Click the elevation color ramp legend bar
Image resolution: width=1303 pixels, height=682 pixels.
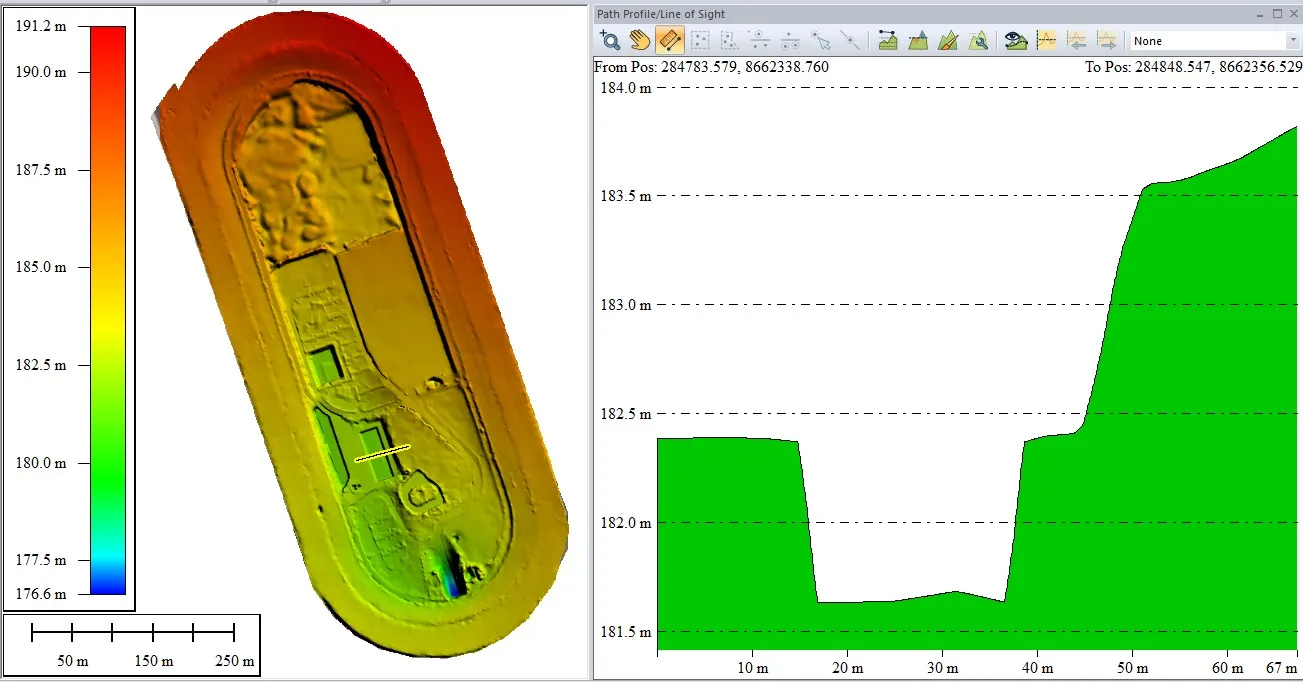click(108, 310)
